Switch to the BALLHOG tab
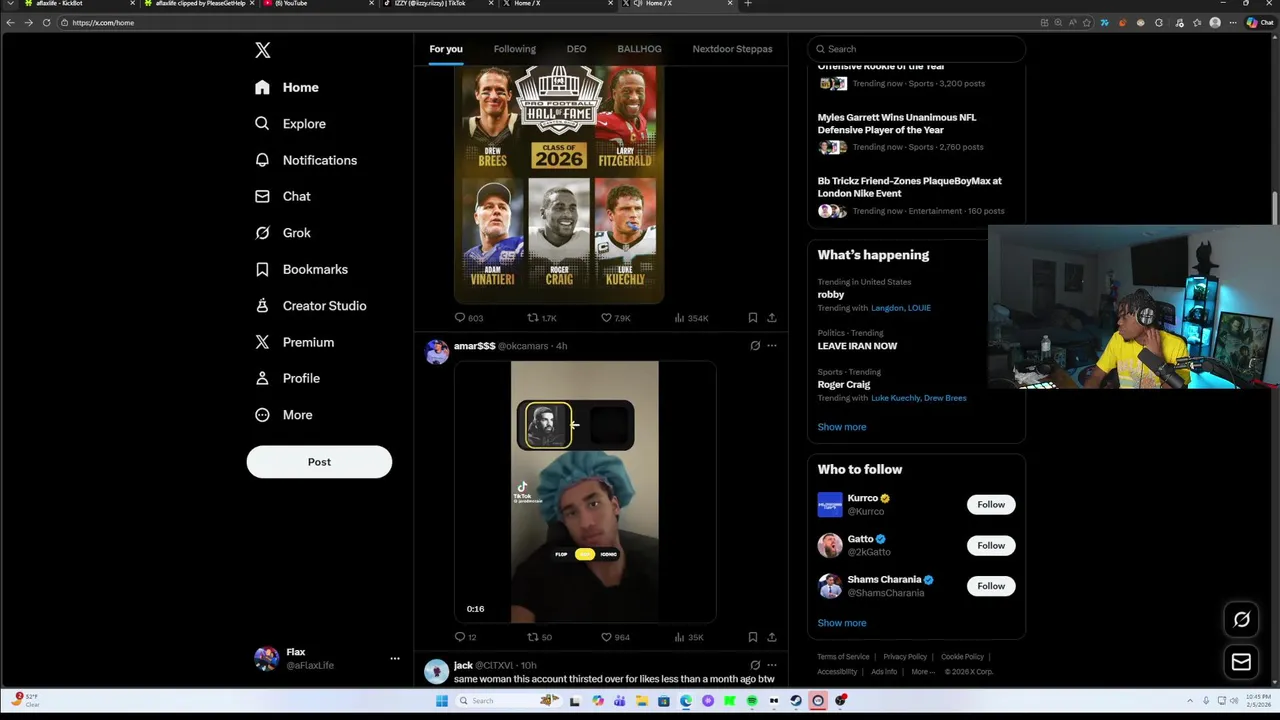Image resolution: width=1280 pixels, height=720 pixels. pos(639,49)
